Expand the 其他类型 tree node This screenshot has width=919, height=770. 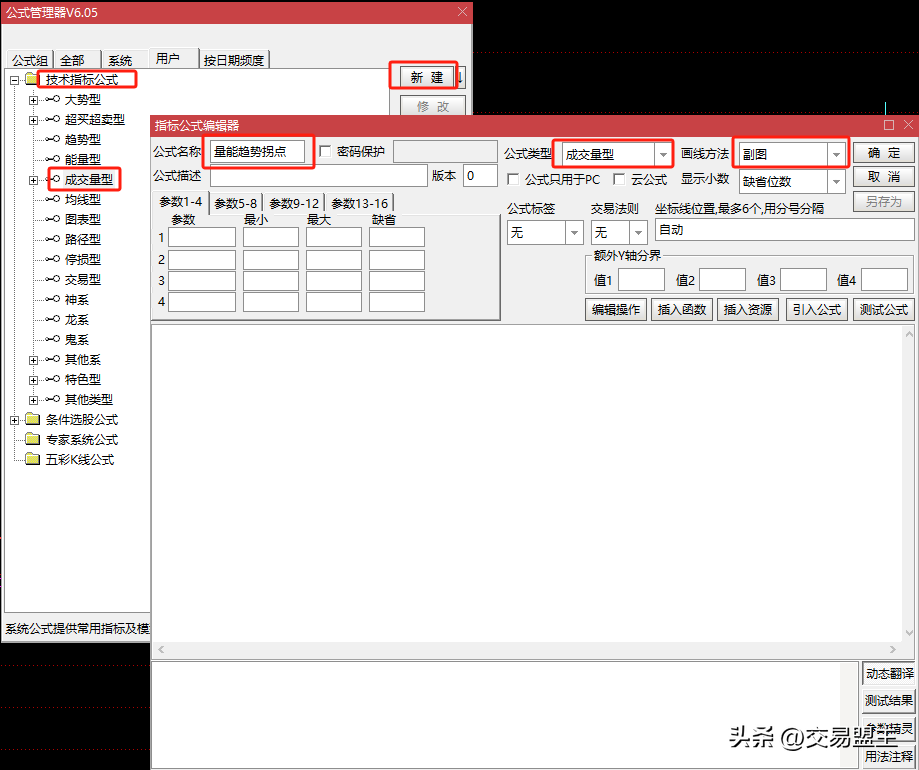[33, 400]
